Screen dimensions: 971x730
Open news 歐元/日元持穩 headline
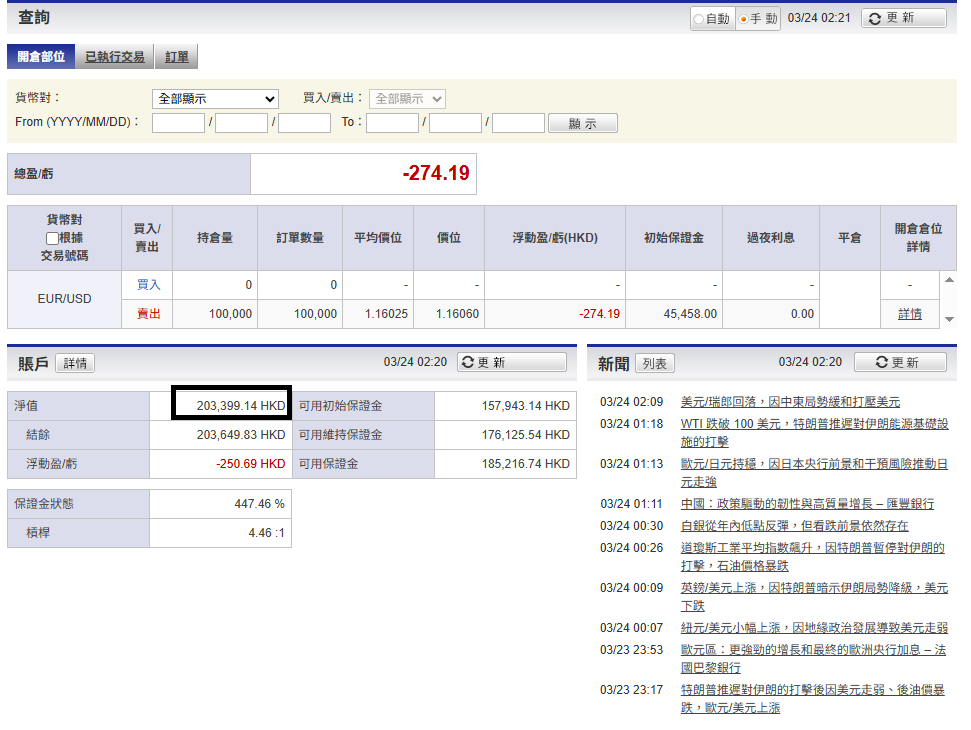point(814,472)
